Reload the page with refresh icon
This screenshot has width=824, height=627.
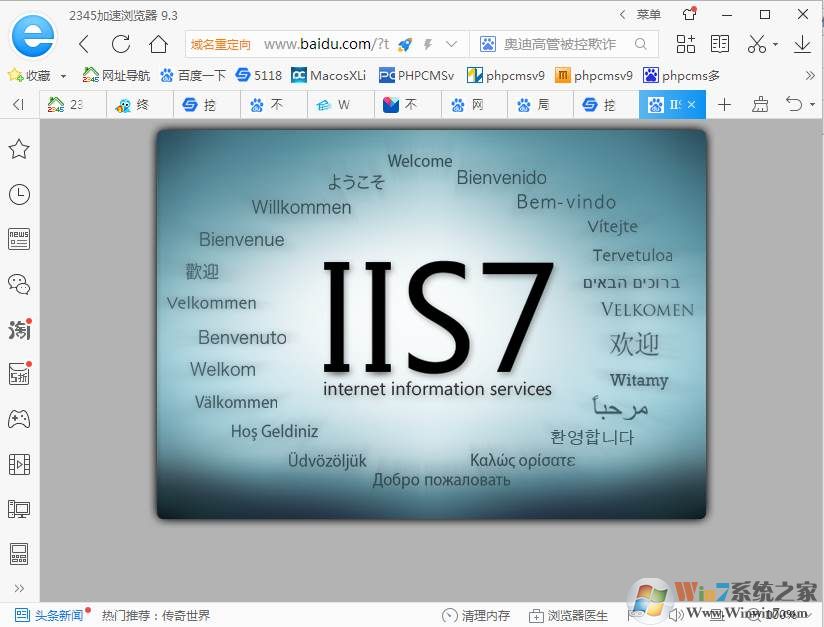(121, 44)
